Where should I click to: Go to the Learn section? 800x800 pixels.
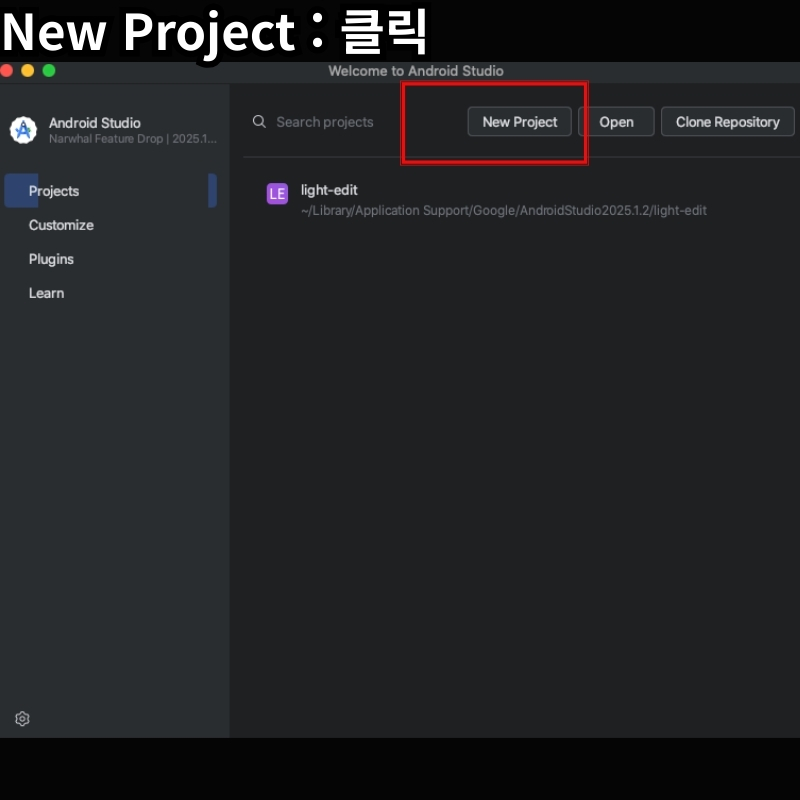point(46,293)
